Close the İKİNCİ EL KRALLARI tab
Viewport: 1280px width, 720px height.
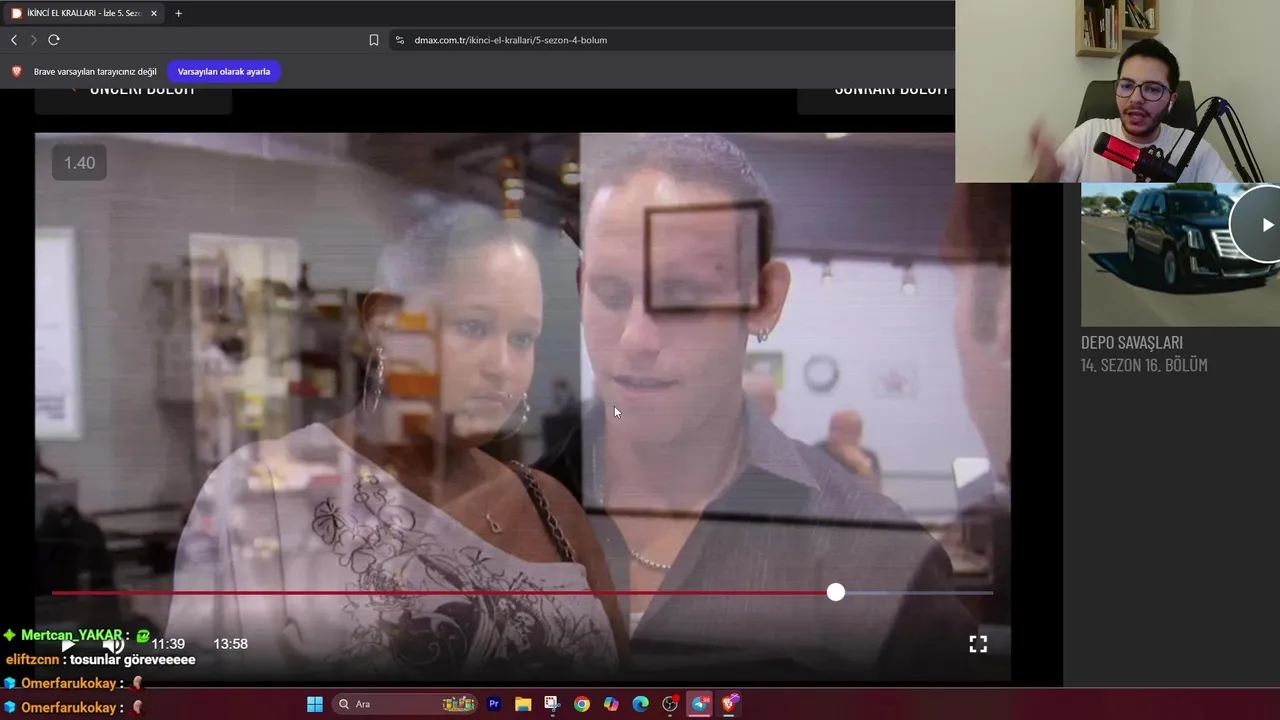click(x=154, y=13)
